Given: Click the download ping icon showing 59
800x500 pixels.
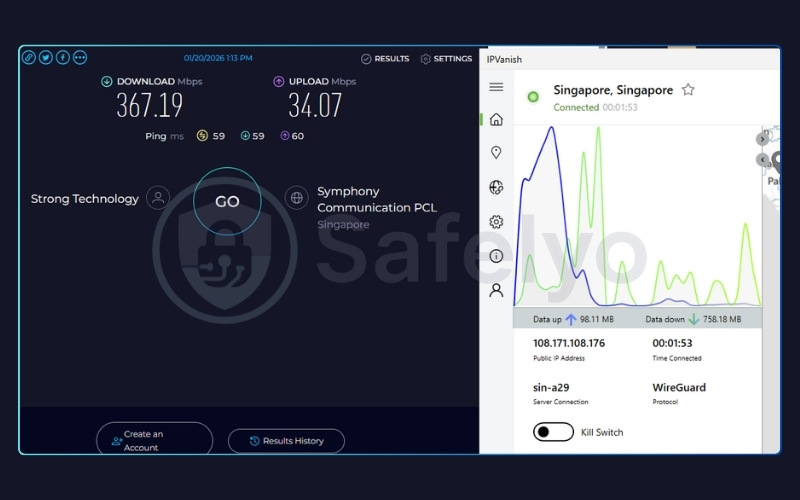Looking at the screenshot, I should pyautogui.click(x=245, y=136).
